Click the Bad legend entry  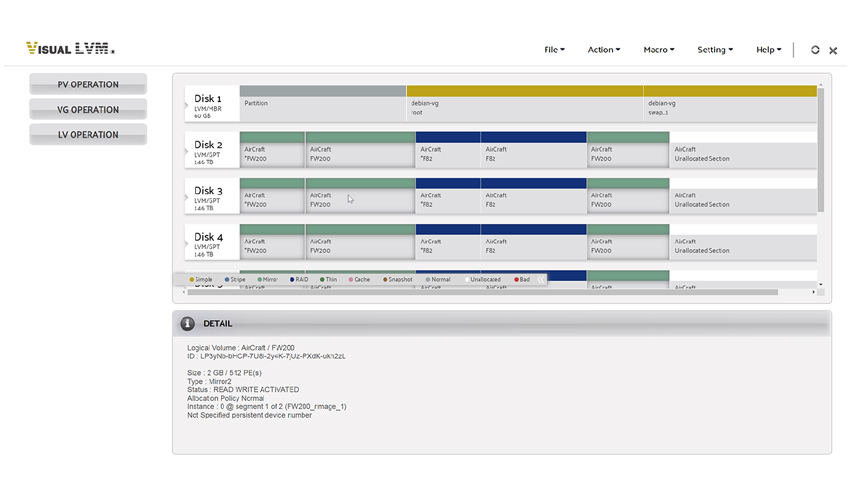(x=522, y=280)
